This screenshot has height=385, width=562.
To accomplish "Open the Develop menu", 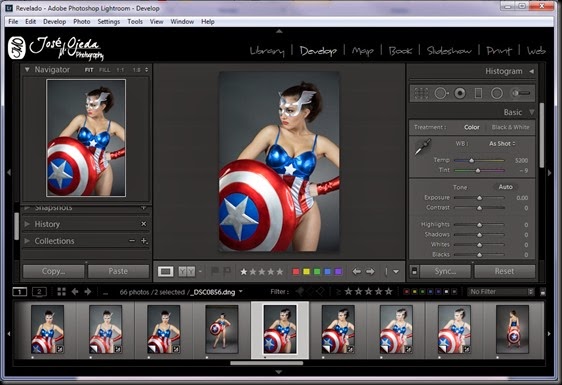I will (x=54, y=22).
